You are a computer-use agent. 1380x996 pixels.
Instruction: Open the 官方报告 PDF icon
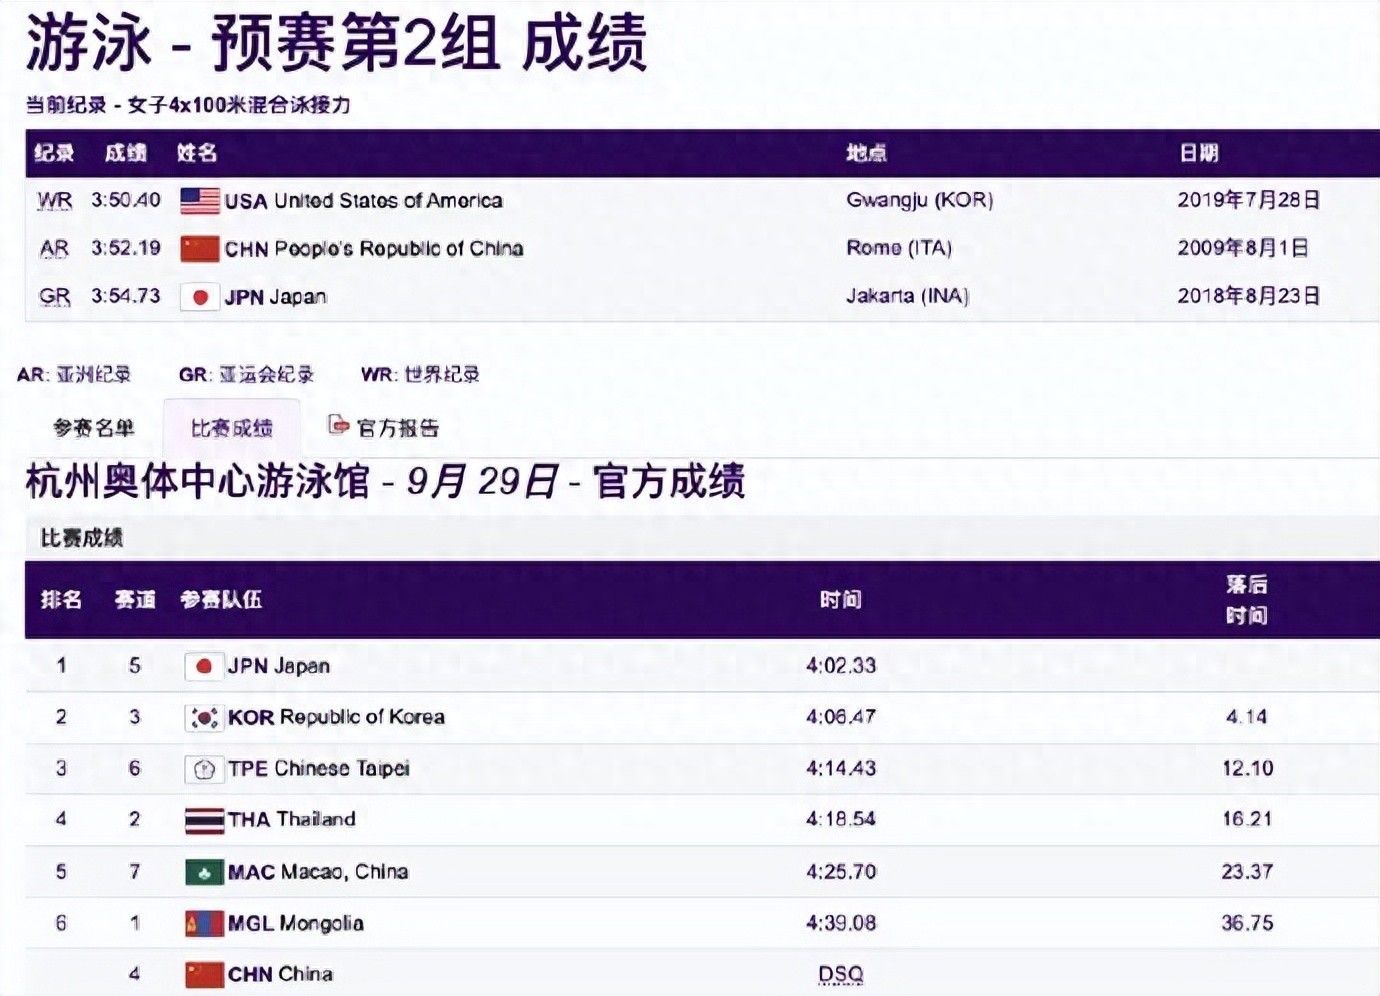[x=338, y=426]
